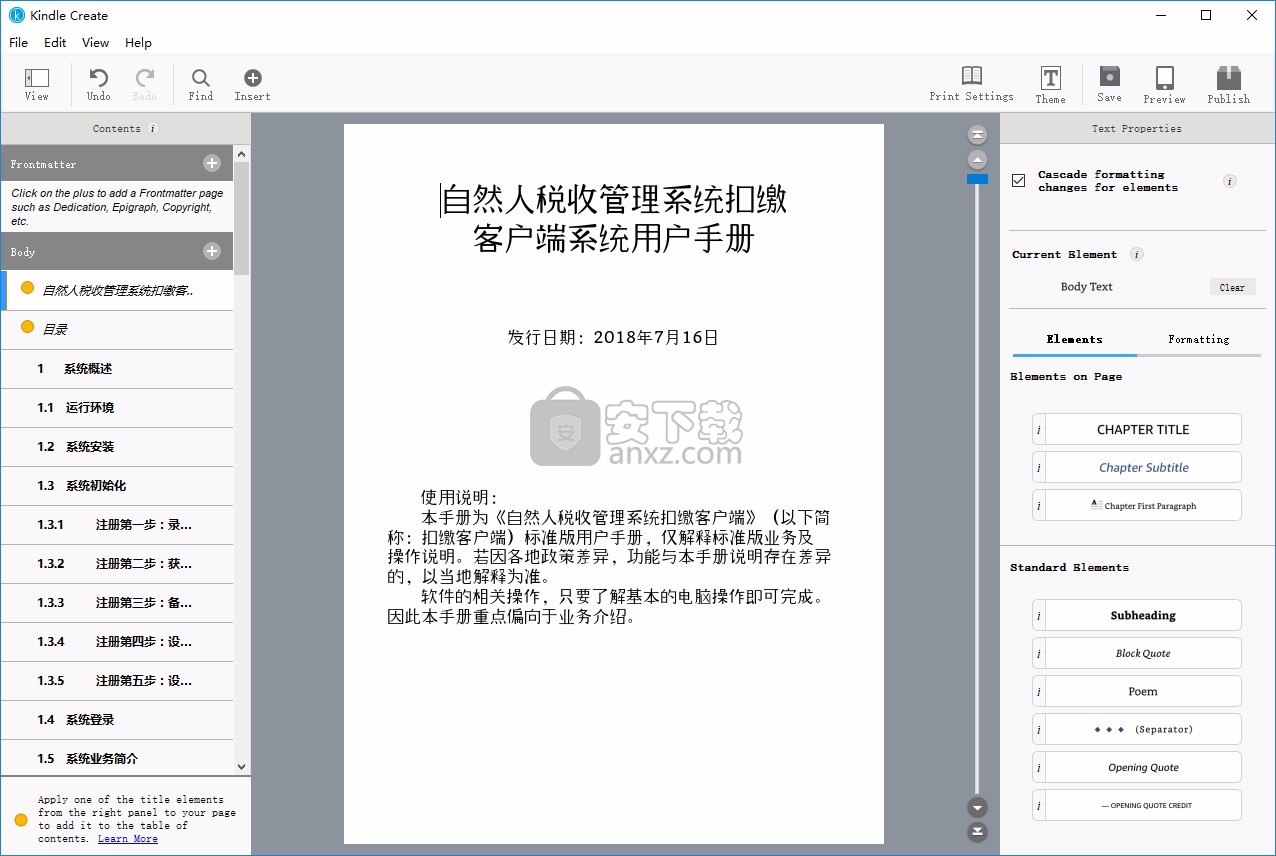
Task: Select 1.4 系统登录 entry
Action: [117, 720]
